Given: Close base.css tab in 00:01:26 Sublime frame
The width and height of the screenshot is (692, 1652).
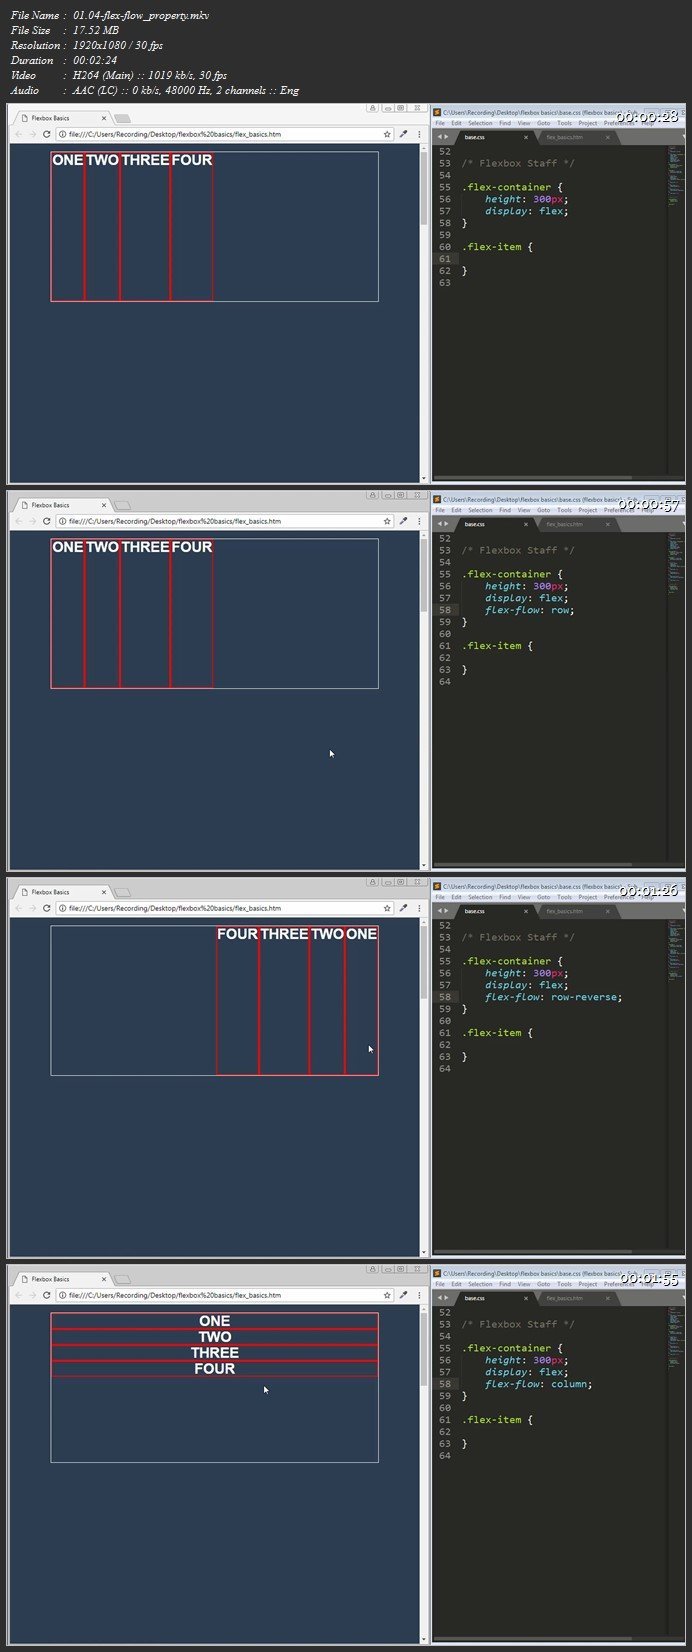Looking at the screenshot, I should coord(526,911).
